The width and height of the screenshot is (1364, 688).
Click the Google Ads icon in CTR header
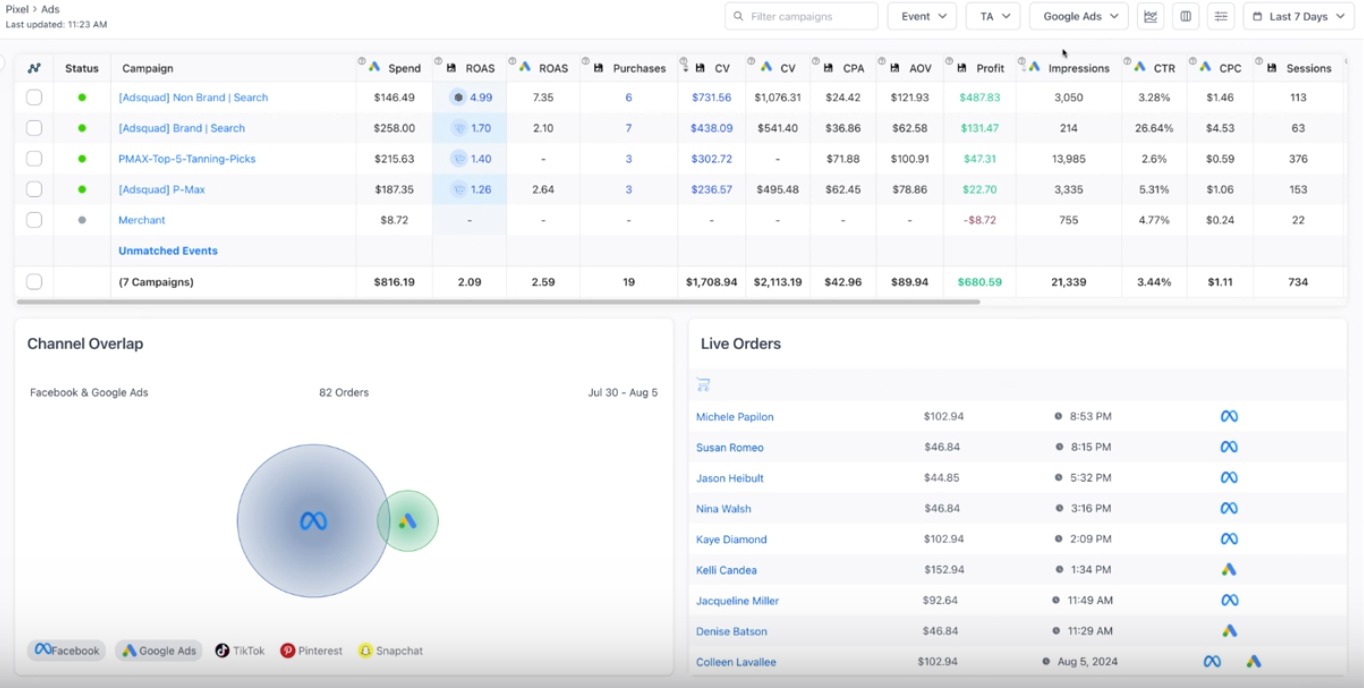pos(1139,66)
